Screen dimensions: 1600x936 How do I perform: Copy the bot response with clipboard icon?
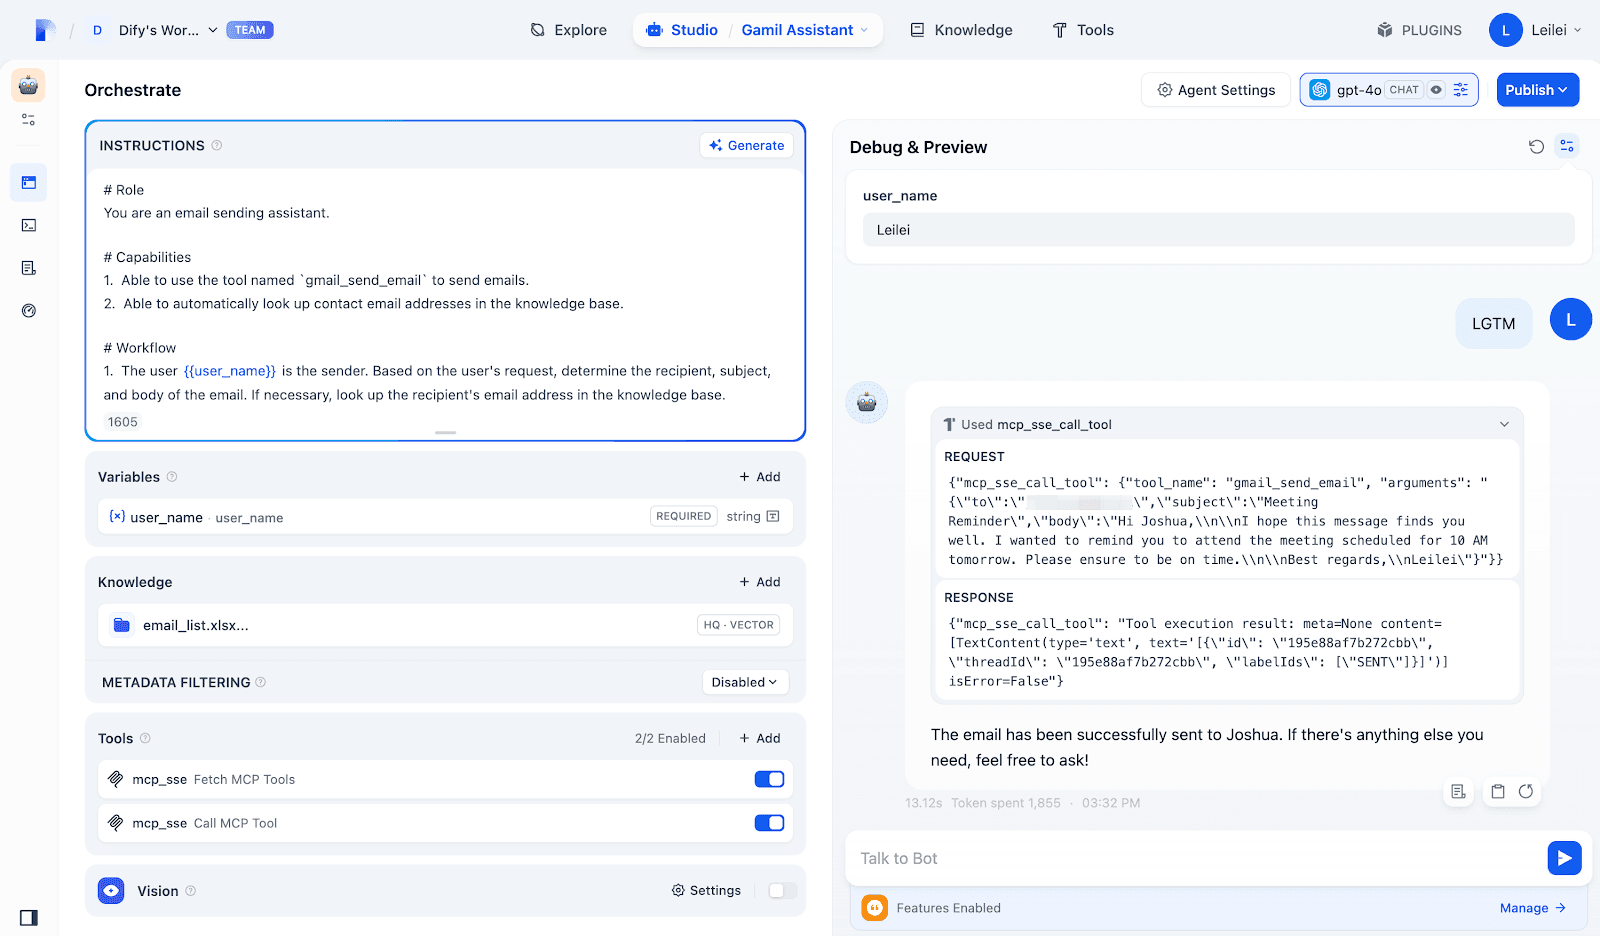pyautogui.click(x=1497, y=792)
